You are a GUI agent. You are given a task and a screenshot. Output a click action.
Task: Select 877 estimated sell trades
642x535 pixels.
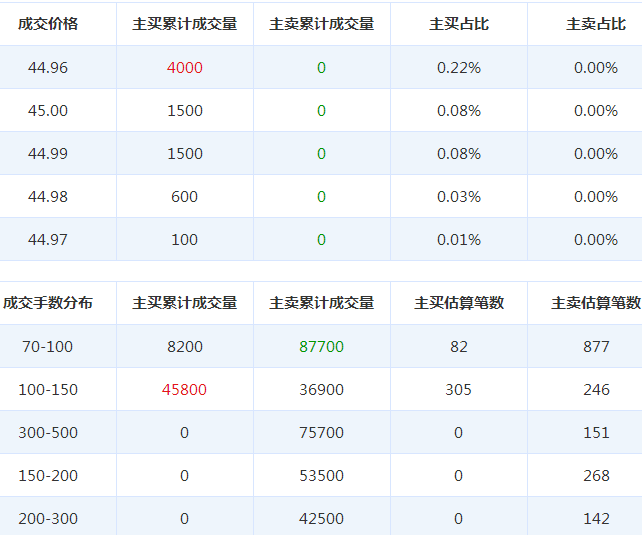596,347
